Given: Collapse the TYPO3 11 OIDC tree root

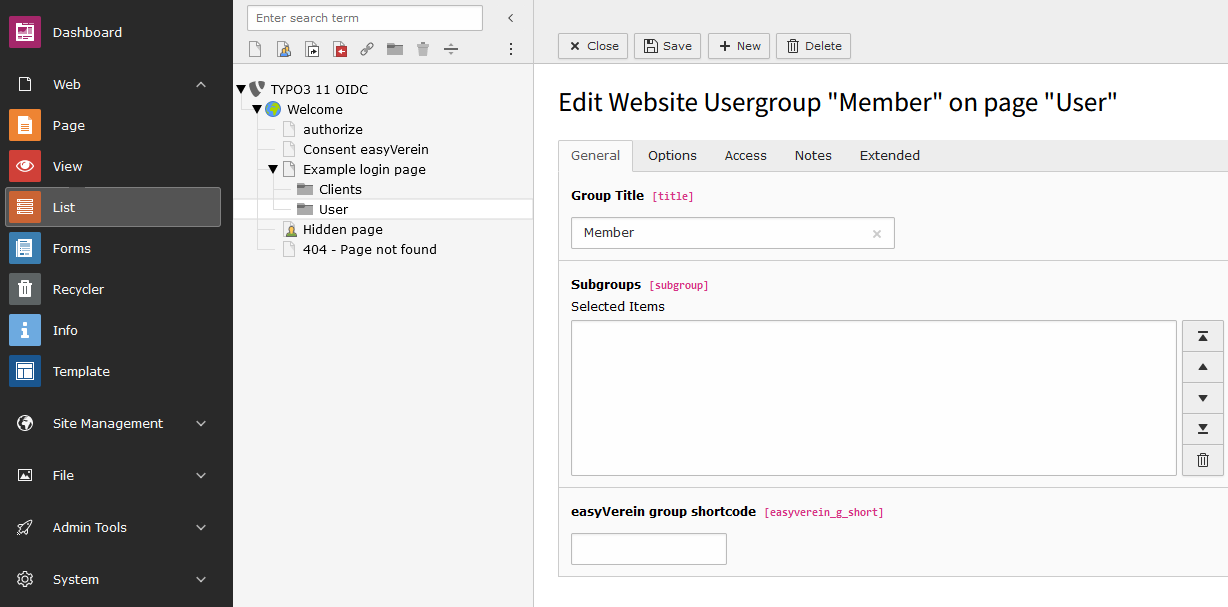Looking at the screenshot, I should 241,90.
